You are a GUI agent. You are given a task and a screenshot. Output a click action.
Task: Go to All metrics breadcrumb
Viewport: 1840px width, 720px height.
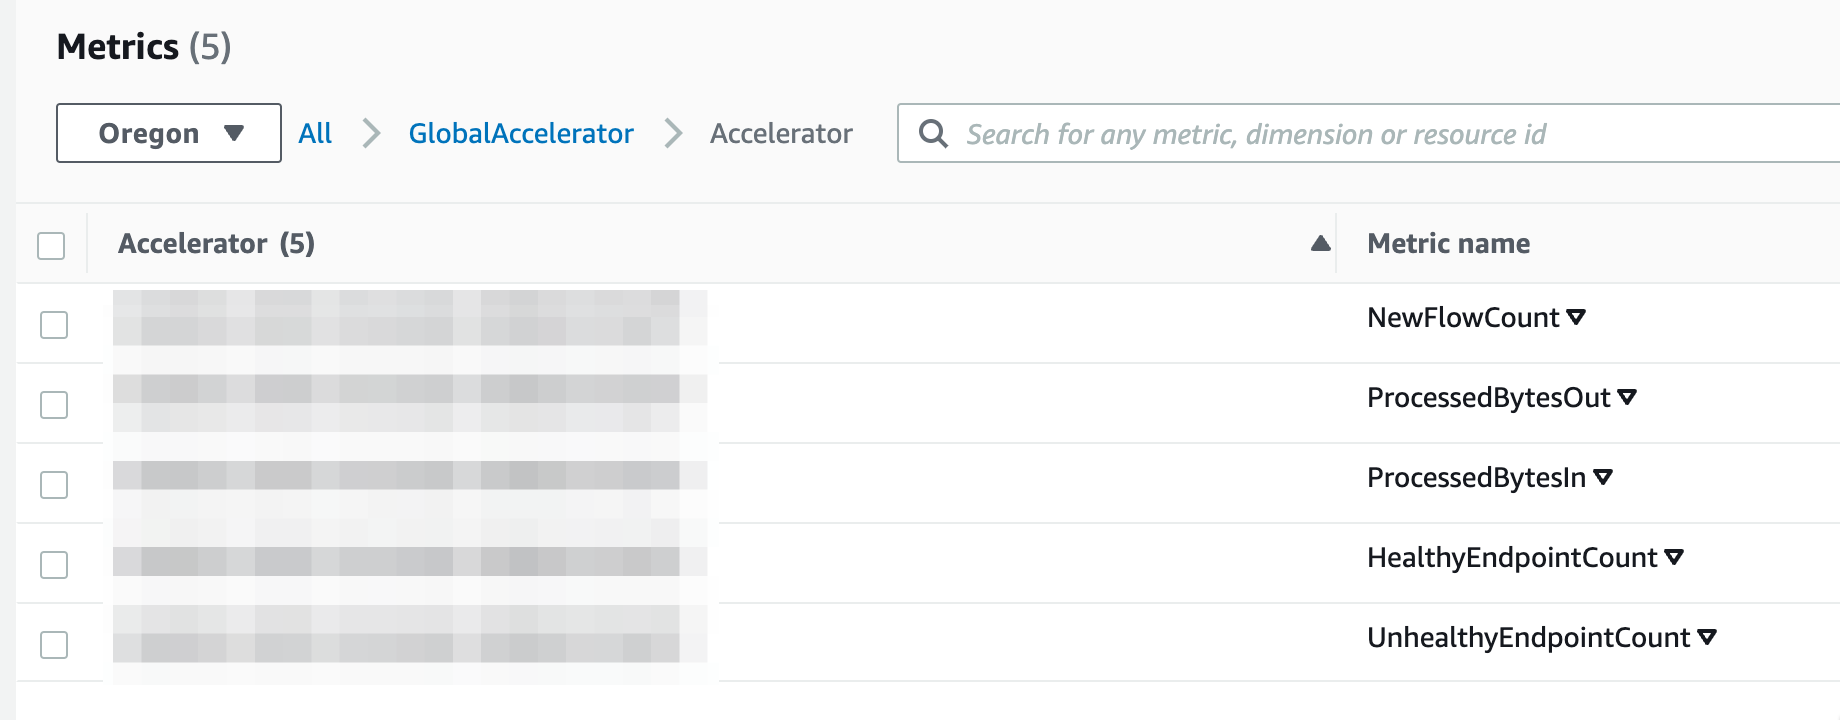pos(315,133)
